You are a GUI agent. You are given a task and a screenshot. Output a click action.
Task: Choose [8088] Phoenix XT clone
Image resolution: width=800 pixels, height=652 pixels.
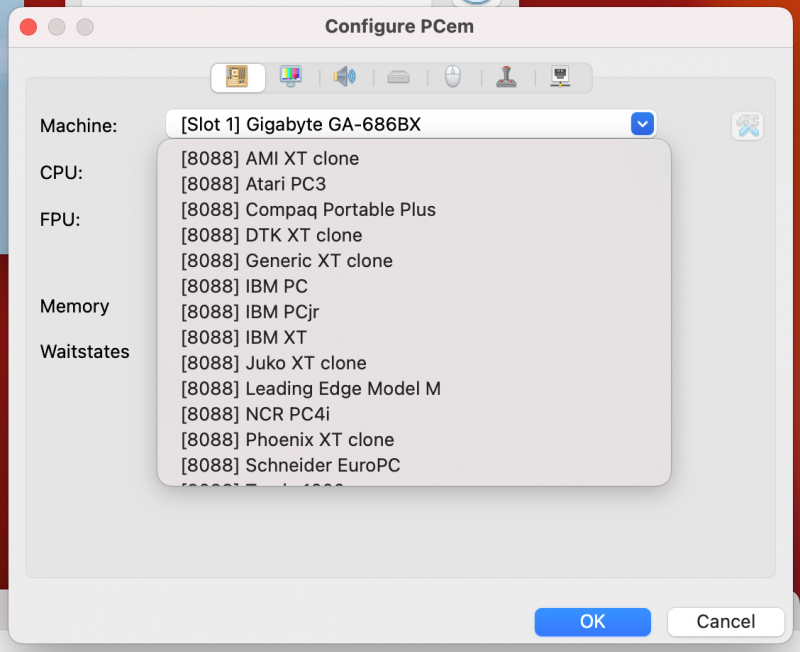point(414,440)
